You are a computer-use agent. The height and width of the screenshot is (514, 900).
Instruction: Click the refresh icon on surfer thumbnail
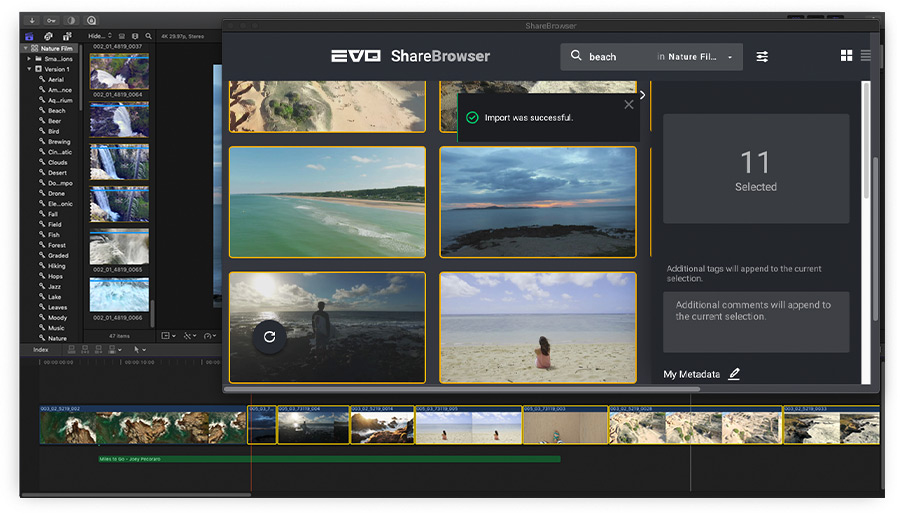269,337
